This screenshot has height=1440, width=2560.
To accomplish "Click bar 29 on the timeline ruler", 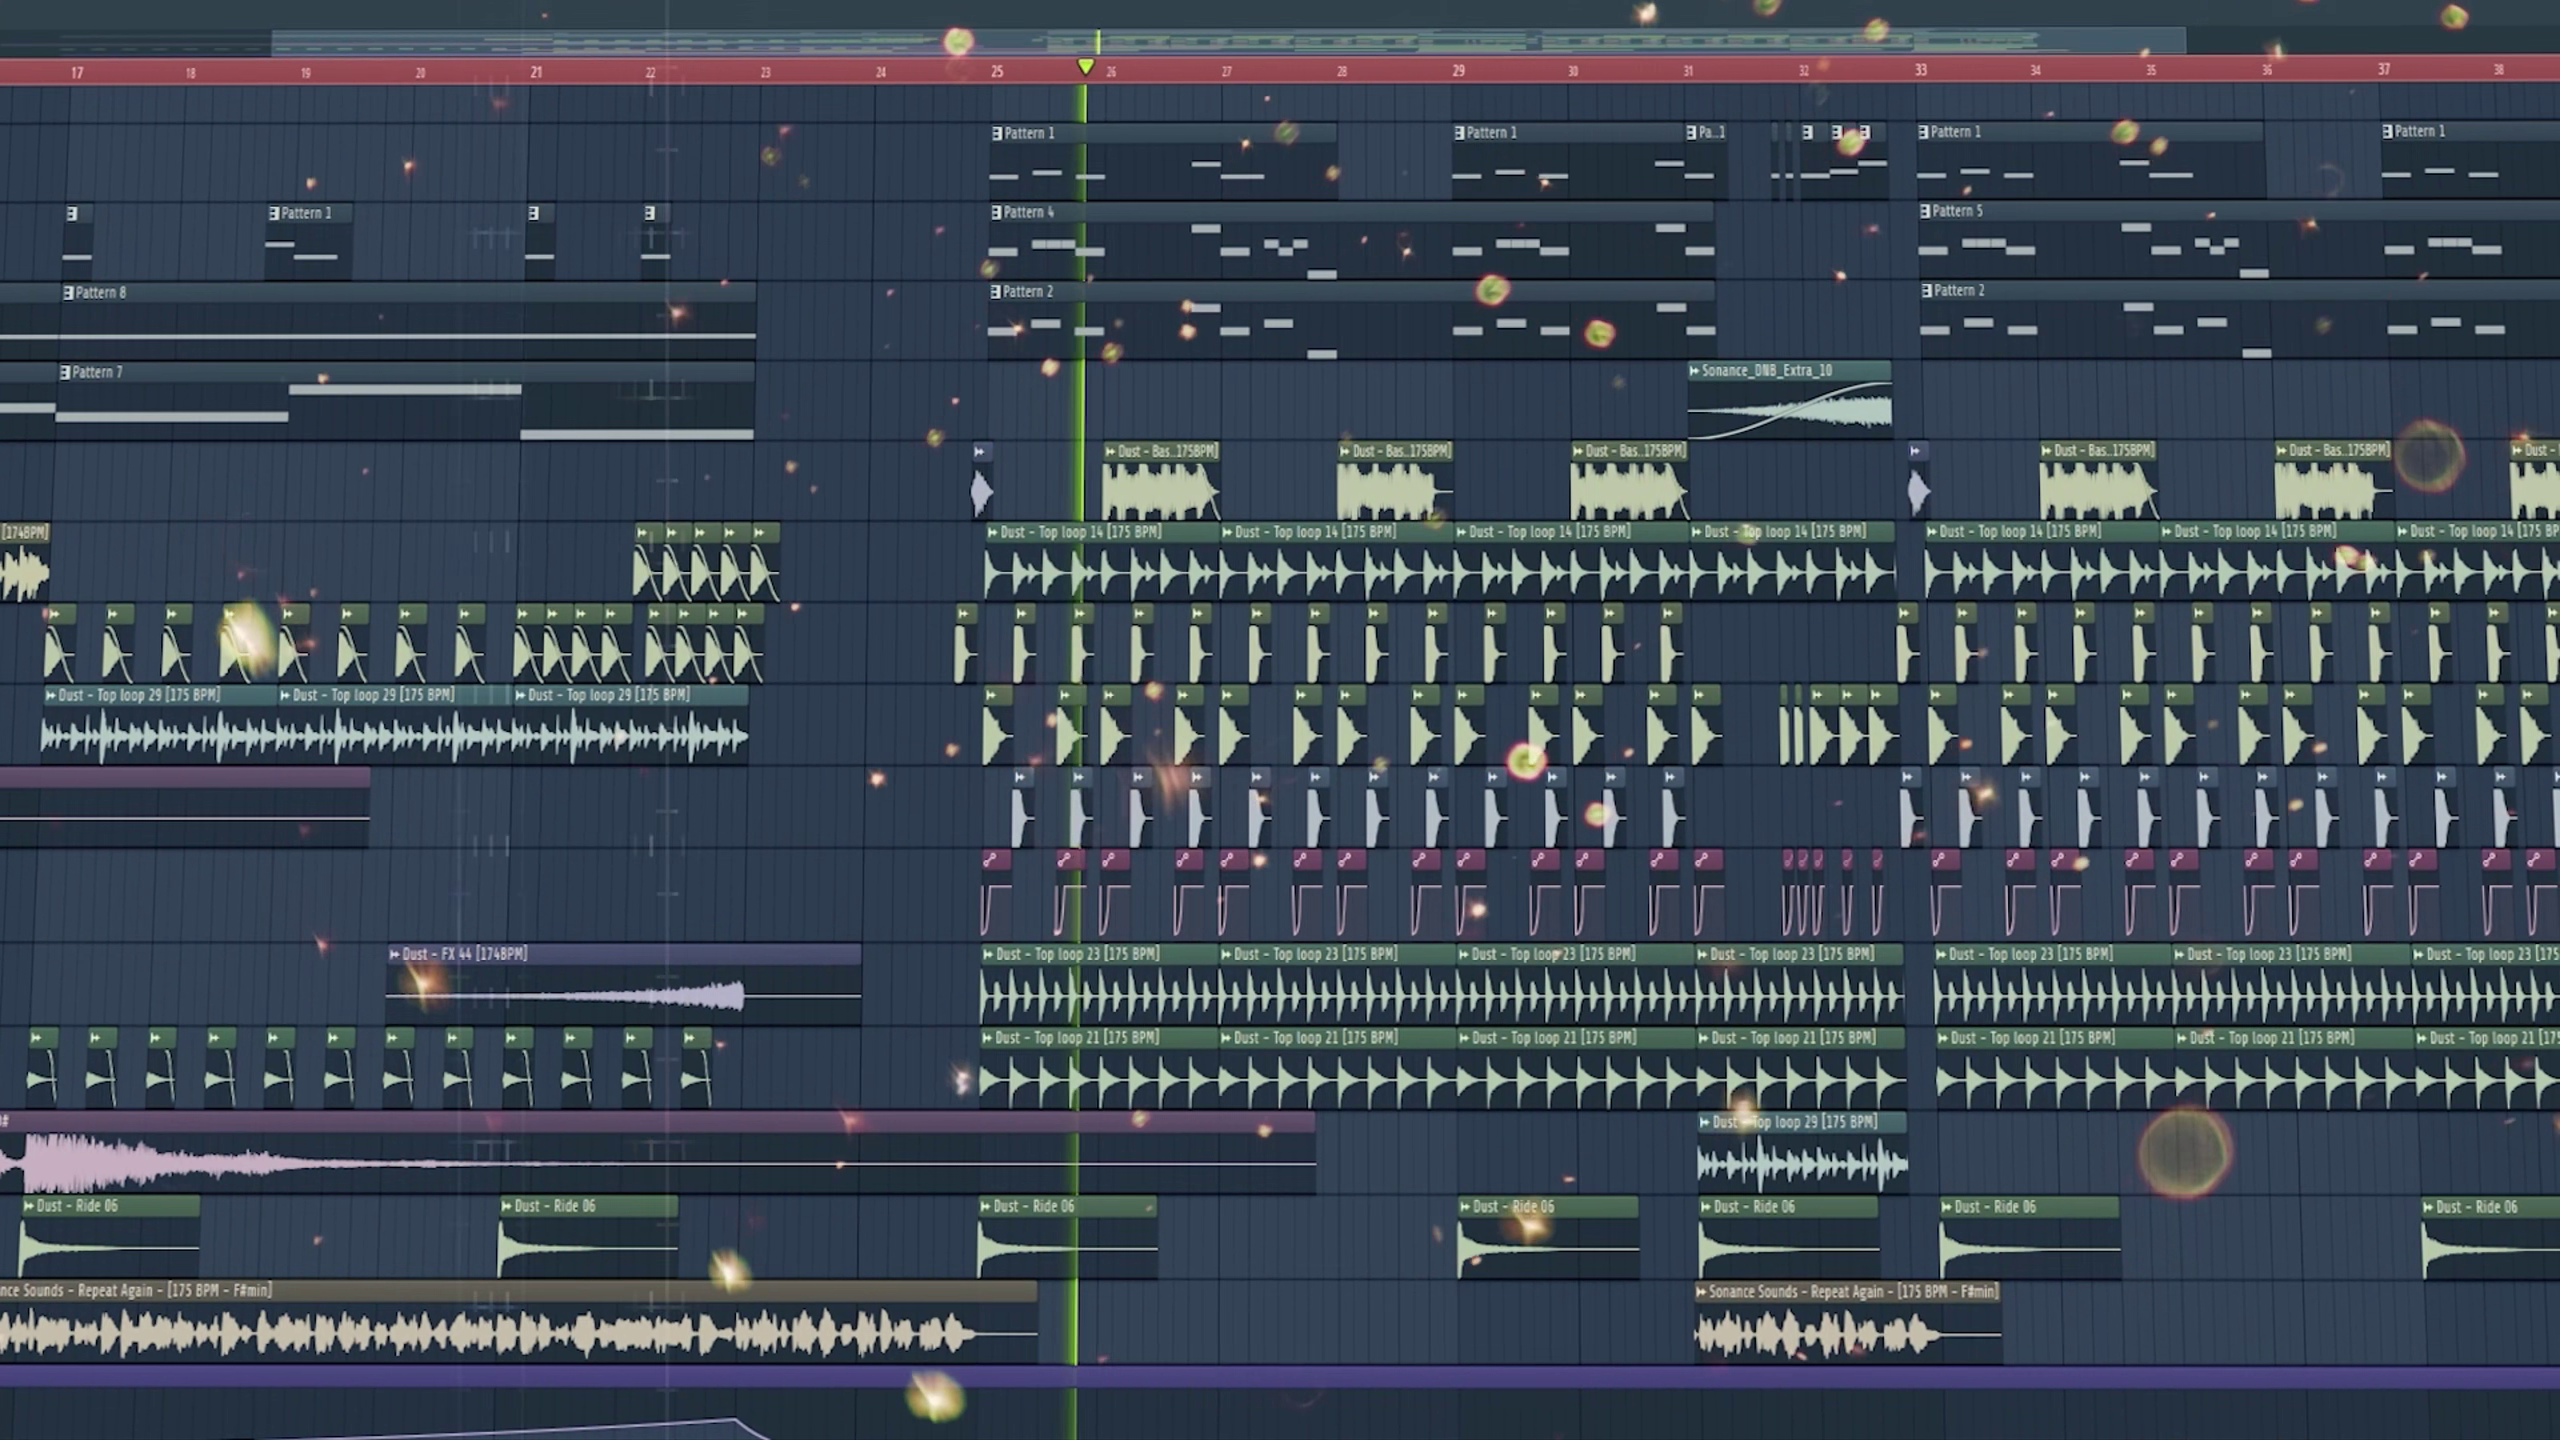I will [x=1458, y=71].
